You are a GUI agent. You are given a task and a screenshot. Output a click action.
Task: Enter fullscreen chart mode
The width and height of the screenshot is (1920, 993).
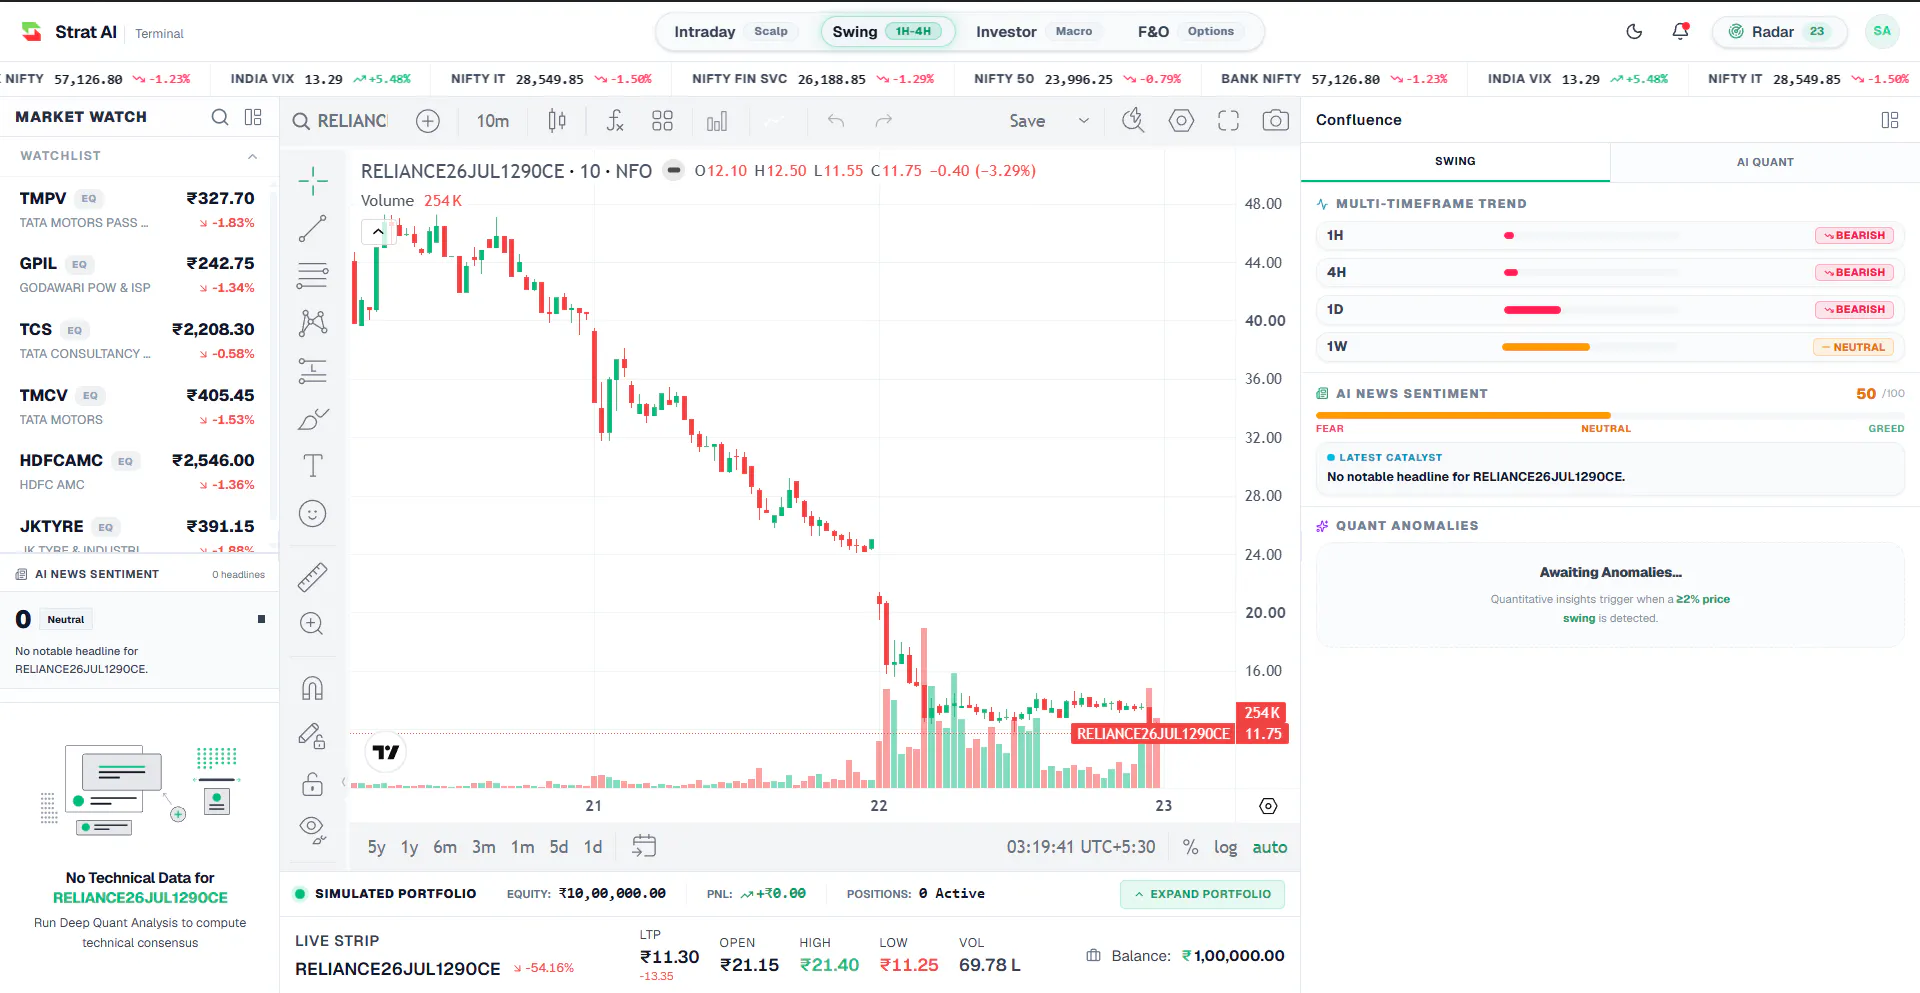pos(1228,121)
